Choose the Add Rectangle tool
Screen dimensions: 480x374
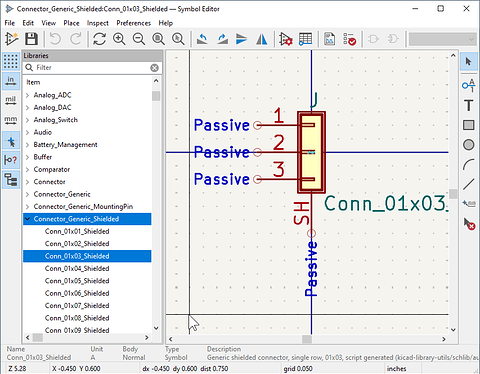point(469,125)
